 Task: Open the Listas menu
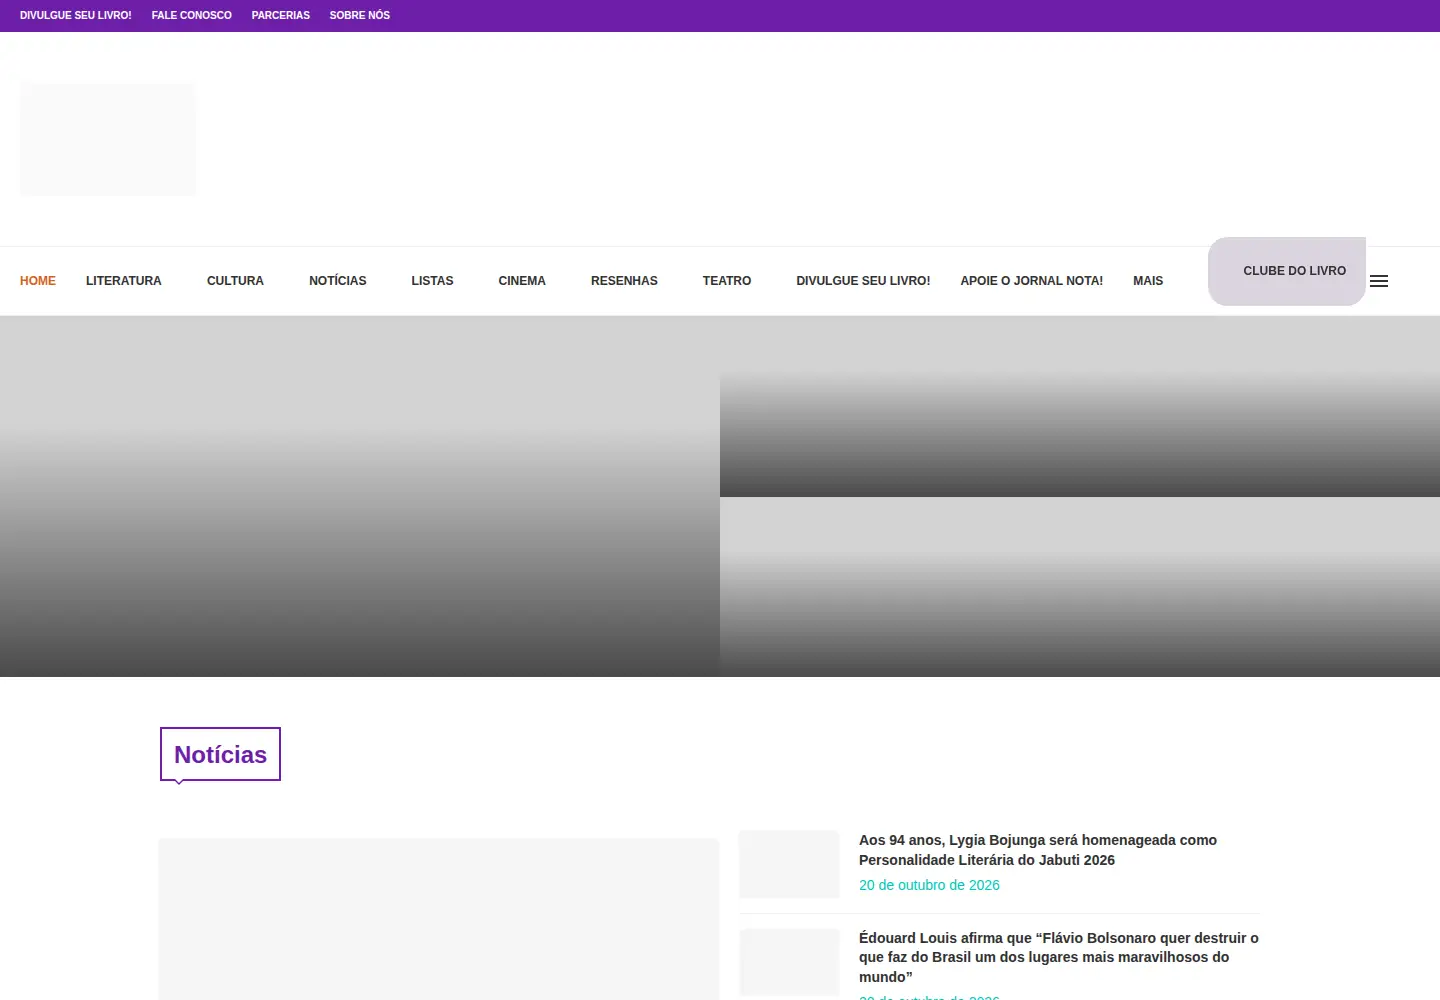click(432, 281)
